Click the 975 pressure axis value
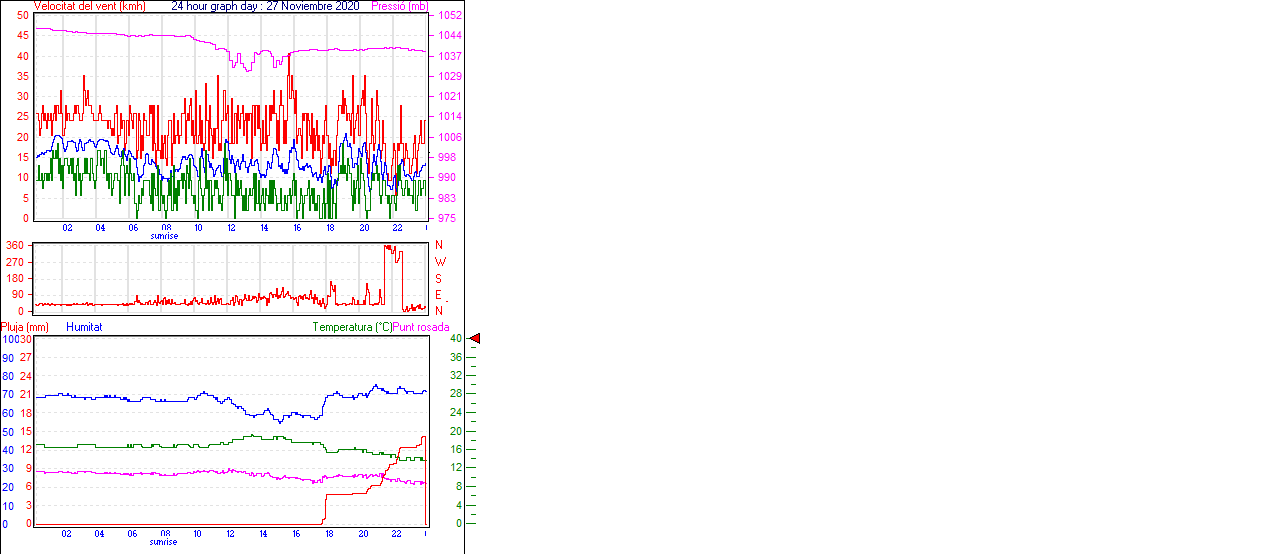Image resolution: width=1280 pixels, height=554 pixels. (x=445, y=218)
